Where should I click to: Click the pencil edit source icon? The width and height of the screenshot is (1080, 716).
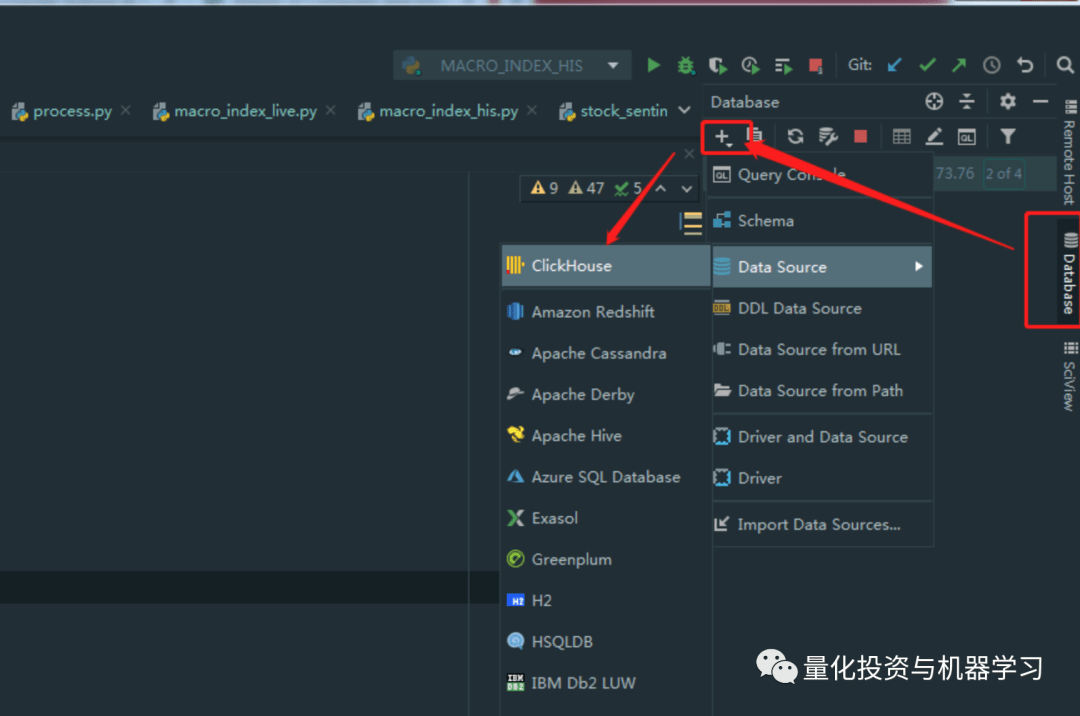pyautogui.click(x=934, y=136)
